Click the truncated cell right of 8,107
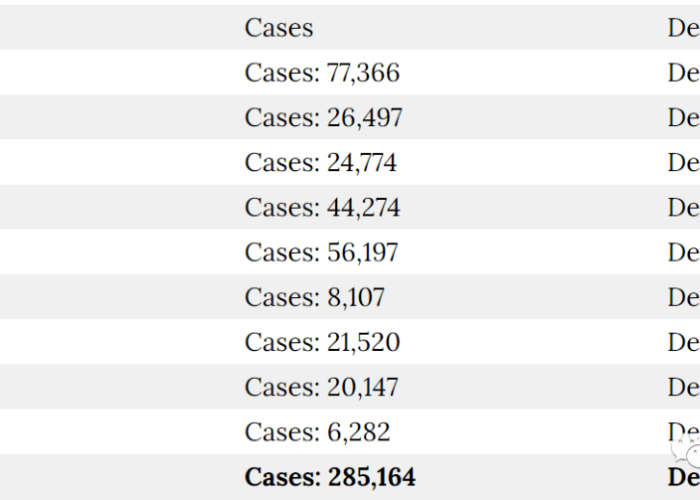 (683, 298)
